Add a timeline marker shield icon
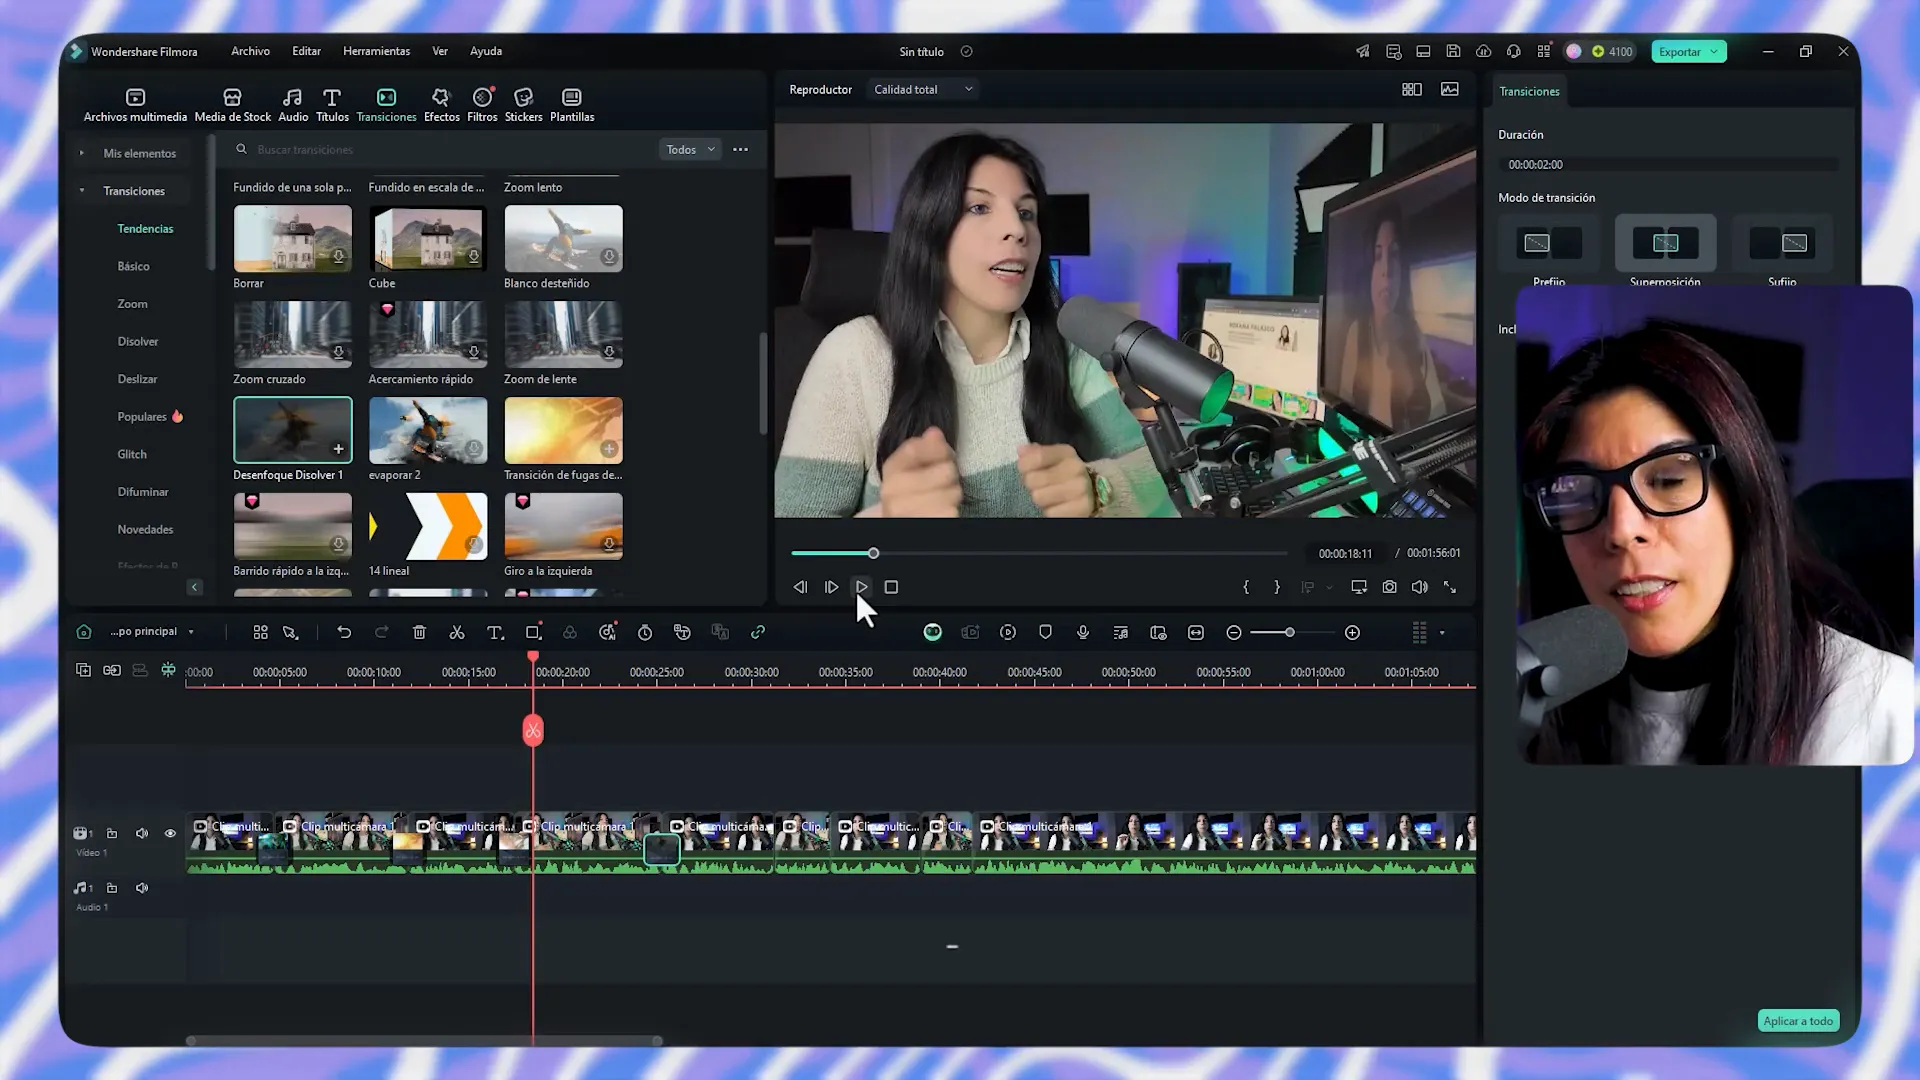 click(x=1045, y=633)
